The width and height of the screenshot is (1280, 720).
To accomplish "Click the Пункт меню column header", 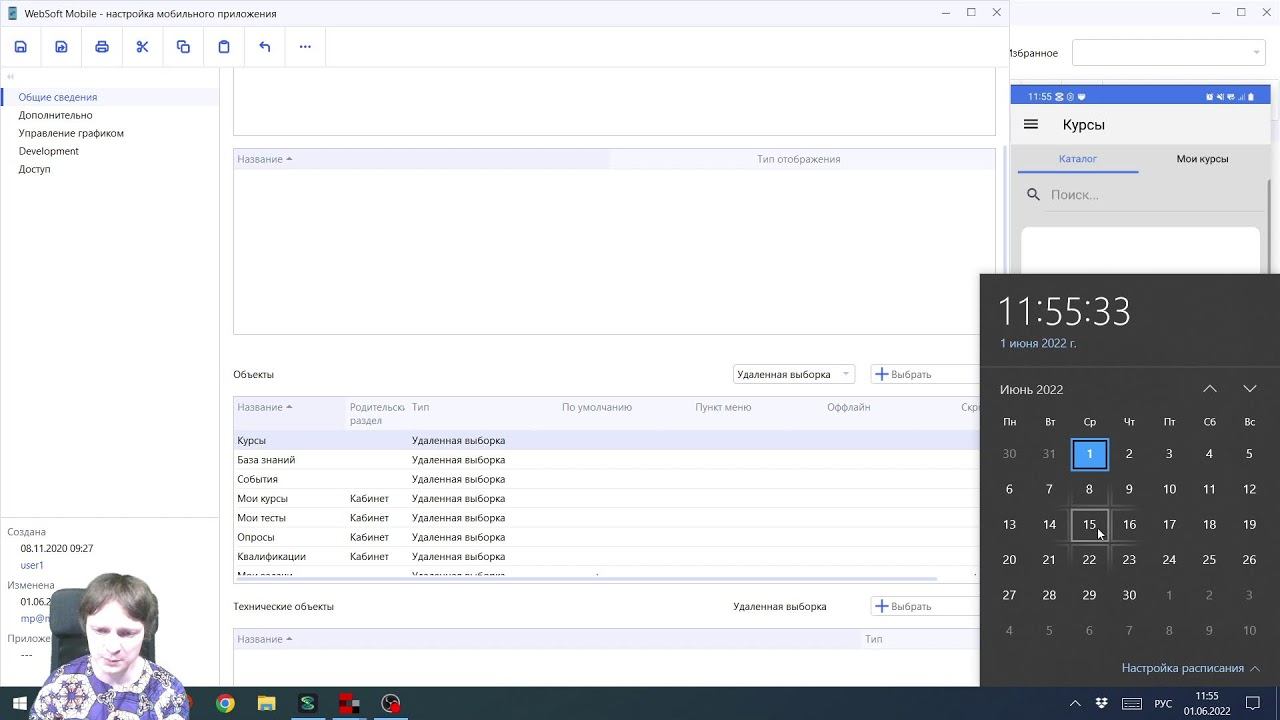I will click(723, 407).
